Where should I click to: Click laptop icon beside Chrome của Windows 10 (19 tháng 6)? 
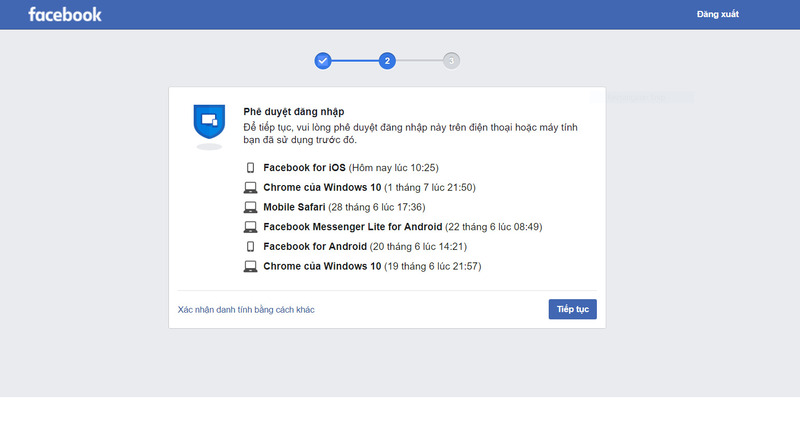click(x=250, y=266)
